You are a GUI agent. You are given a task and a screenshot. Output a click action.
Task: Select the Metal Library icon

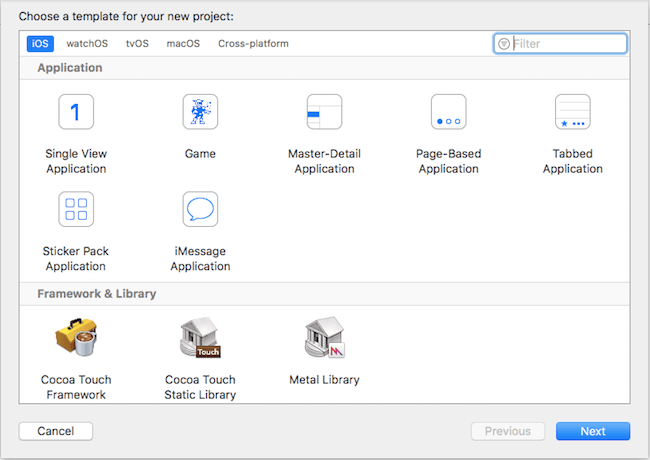(324, 339)
